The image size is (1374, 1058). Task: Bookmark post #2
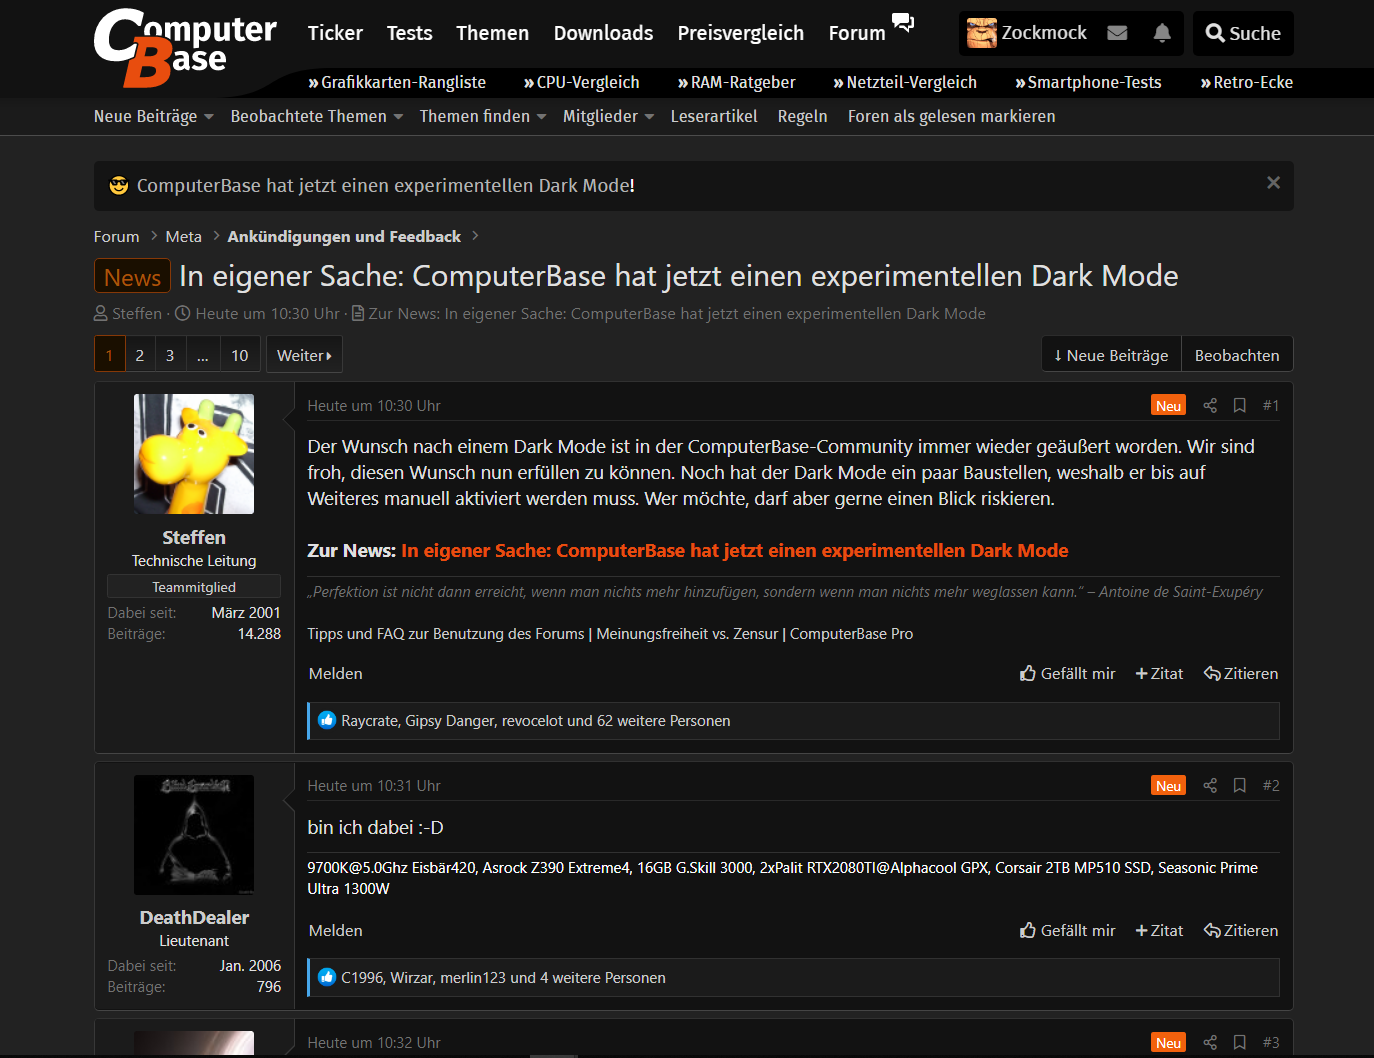tap(1239, 785)
